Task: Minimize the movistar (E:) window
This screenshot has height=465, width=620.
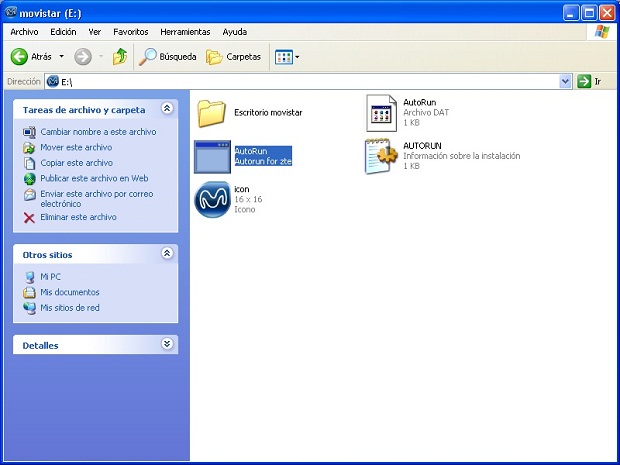Action: (571, 13)
